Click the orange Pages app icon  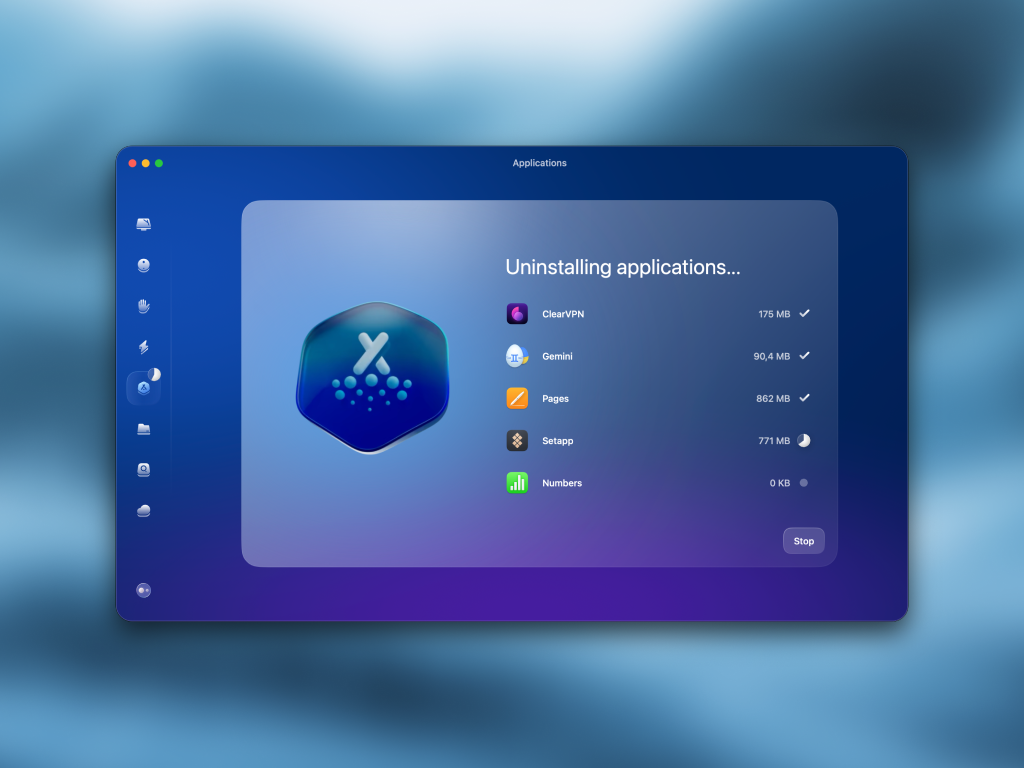pyautogui.click(x=516, y=398)
